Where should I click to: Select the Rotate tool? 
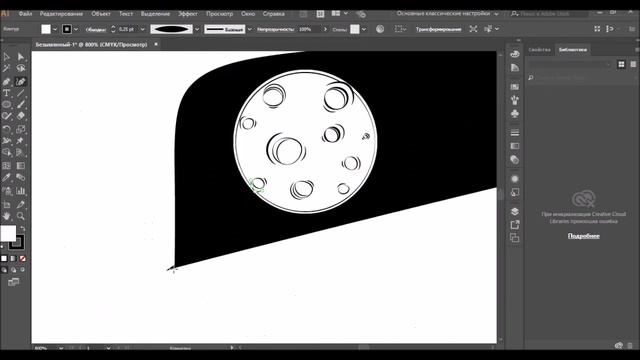pos(7,129)
